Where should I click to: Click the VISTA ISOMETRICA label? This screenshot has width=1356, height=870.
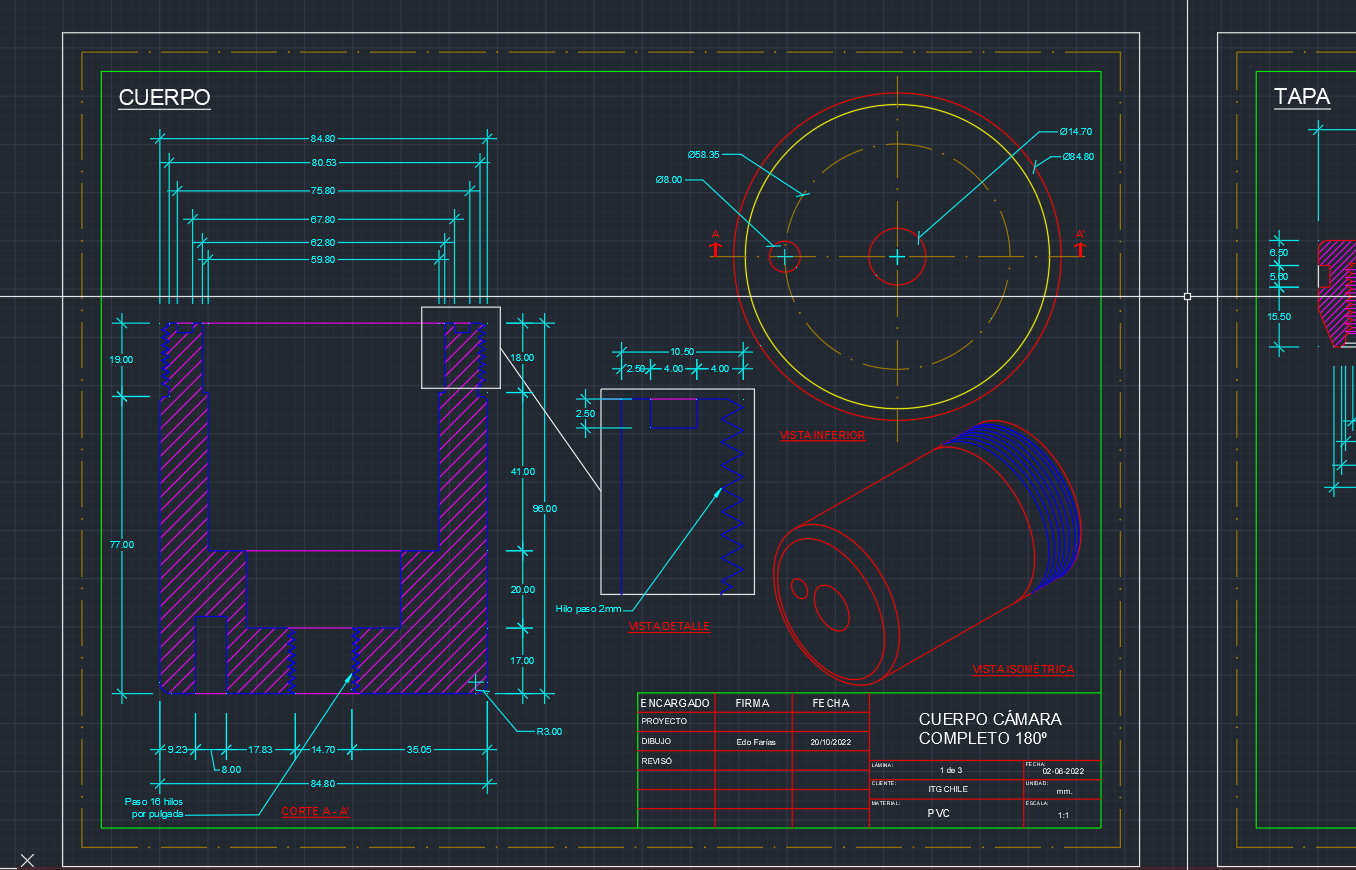pos(1023,669)
